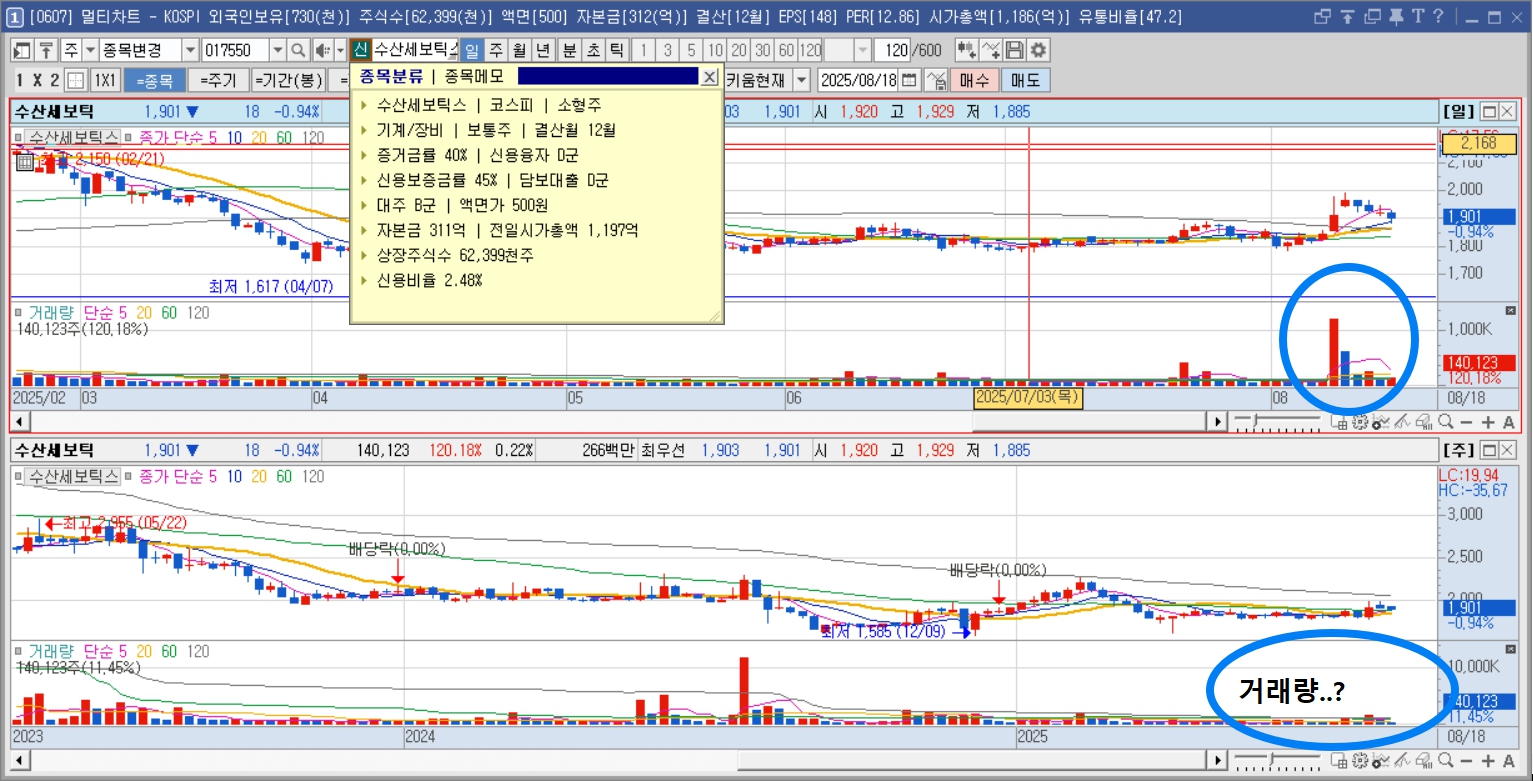
Task: Open the 종목분류 tab in popup
Action: pyautogui.click(x=391, y=76)
